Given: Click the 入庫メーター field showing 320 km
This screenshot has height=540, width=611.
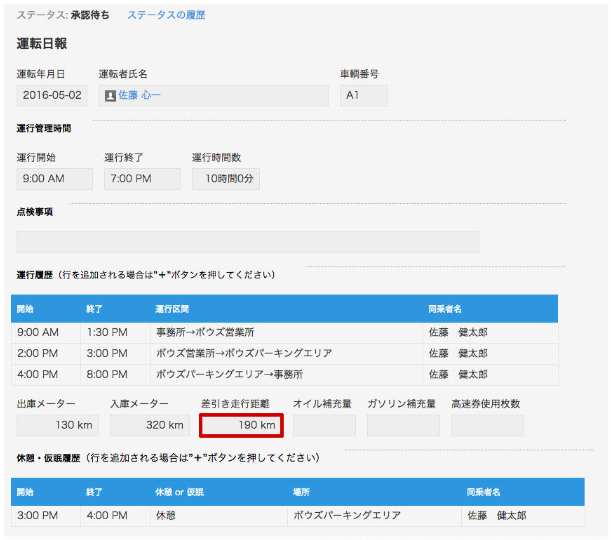Looking at the screenshot, I should pos(149,426).
